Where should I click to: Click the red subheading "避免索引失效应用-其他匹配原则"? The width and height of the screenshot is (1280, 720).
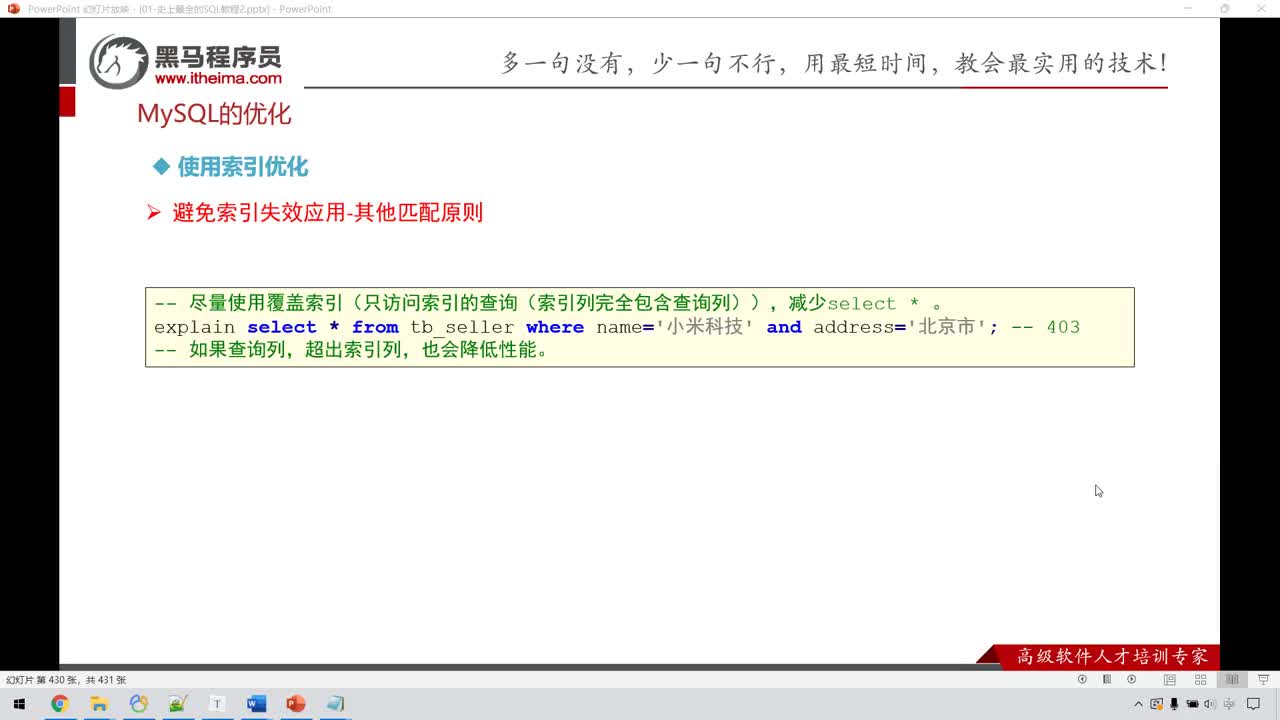(x=328, y=212)
